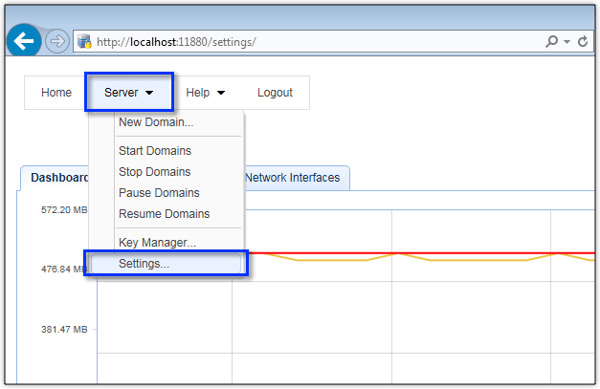The height and width of the screenshot is (389, 600).
Task: Choose New Domain... from Server menu
Action: pyautogui.click(x=156, y=122)
